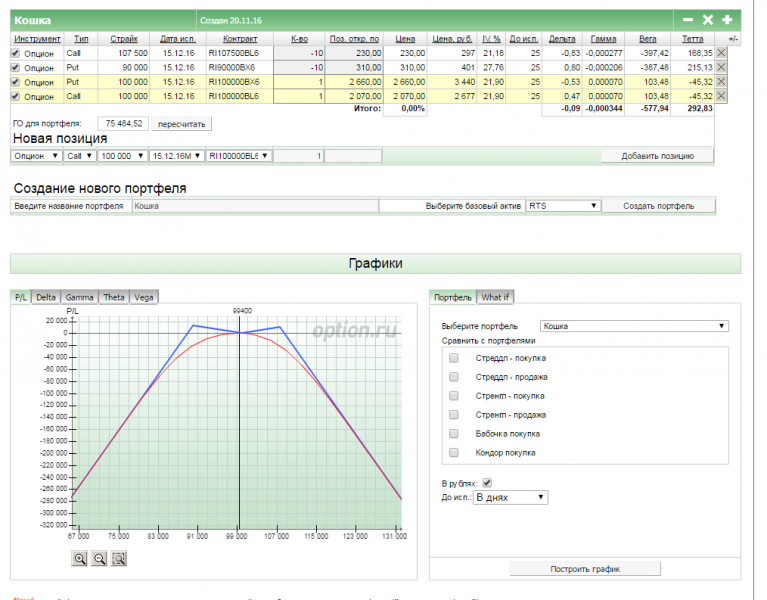Click the plus icon in portfolio header
The image size is (767, 600).
tap(727, 19)
